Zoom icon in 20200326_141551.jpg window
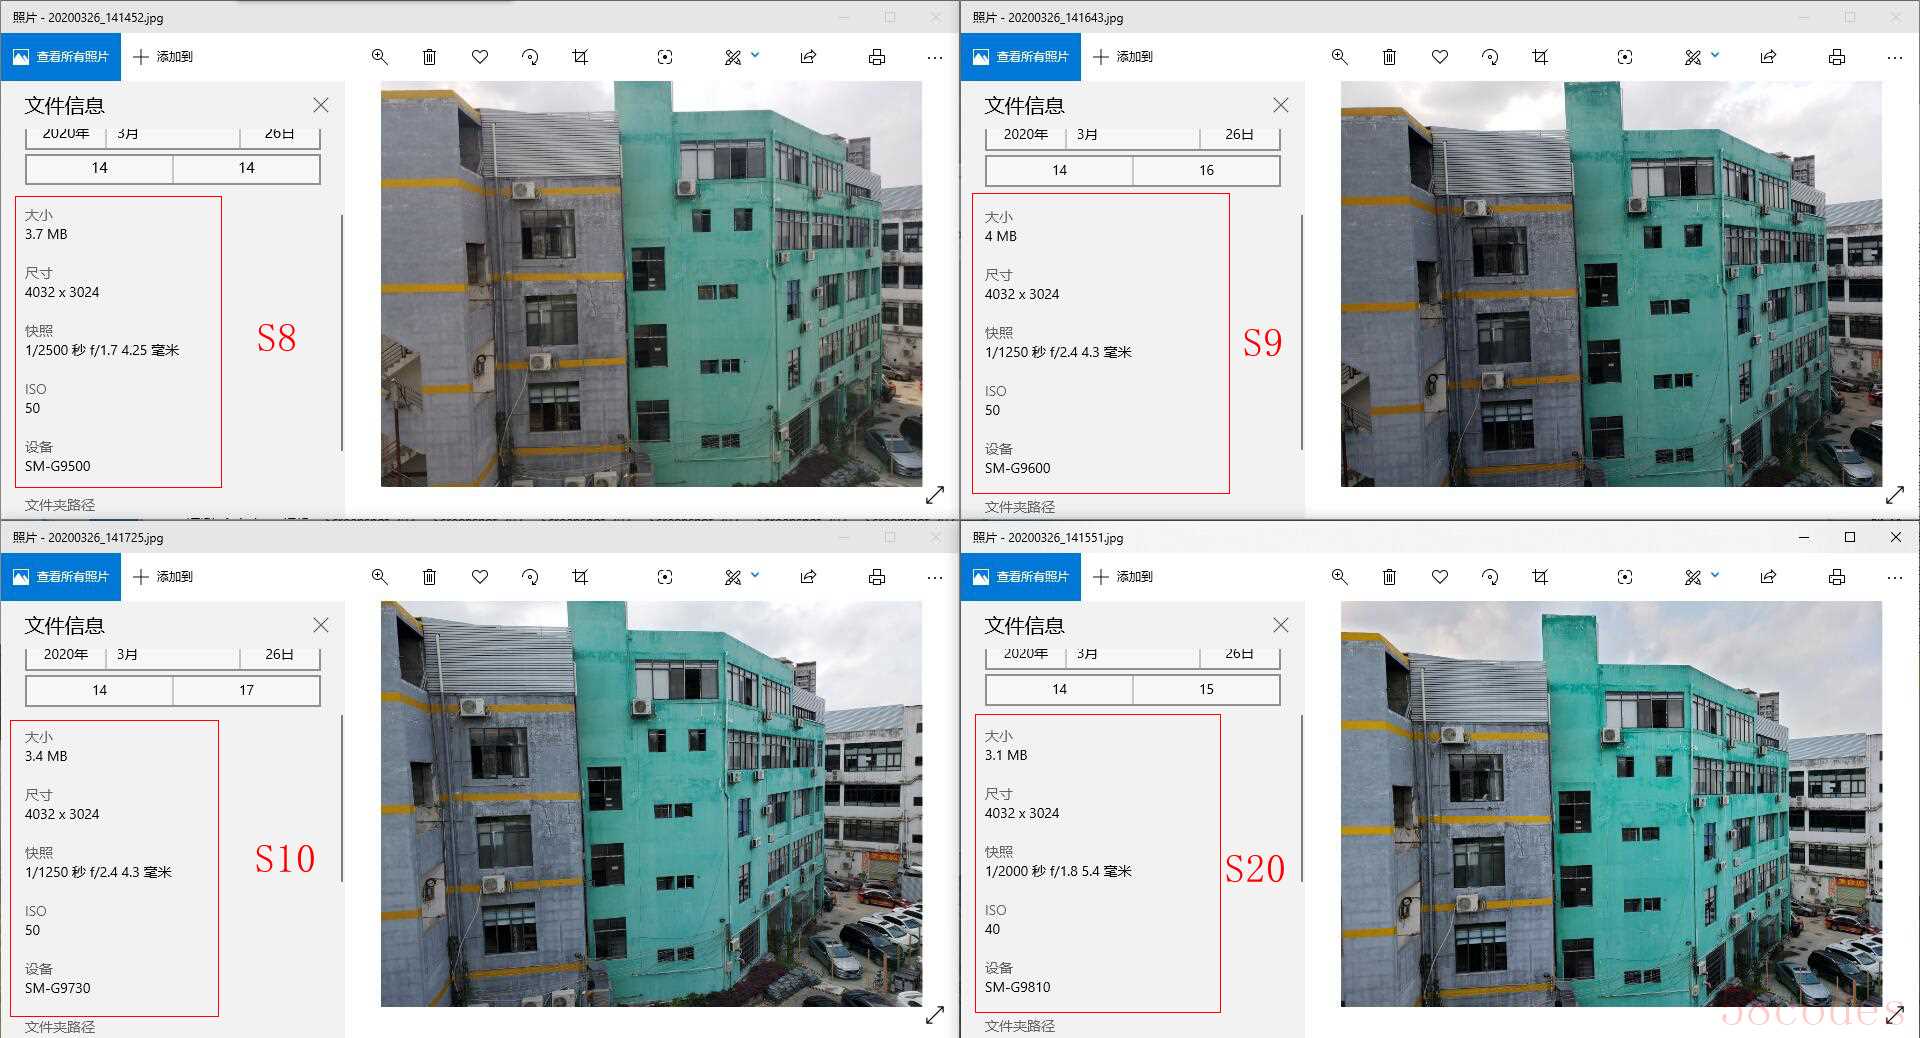 (1339, 577)
